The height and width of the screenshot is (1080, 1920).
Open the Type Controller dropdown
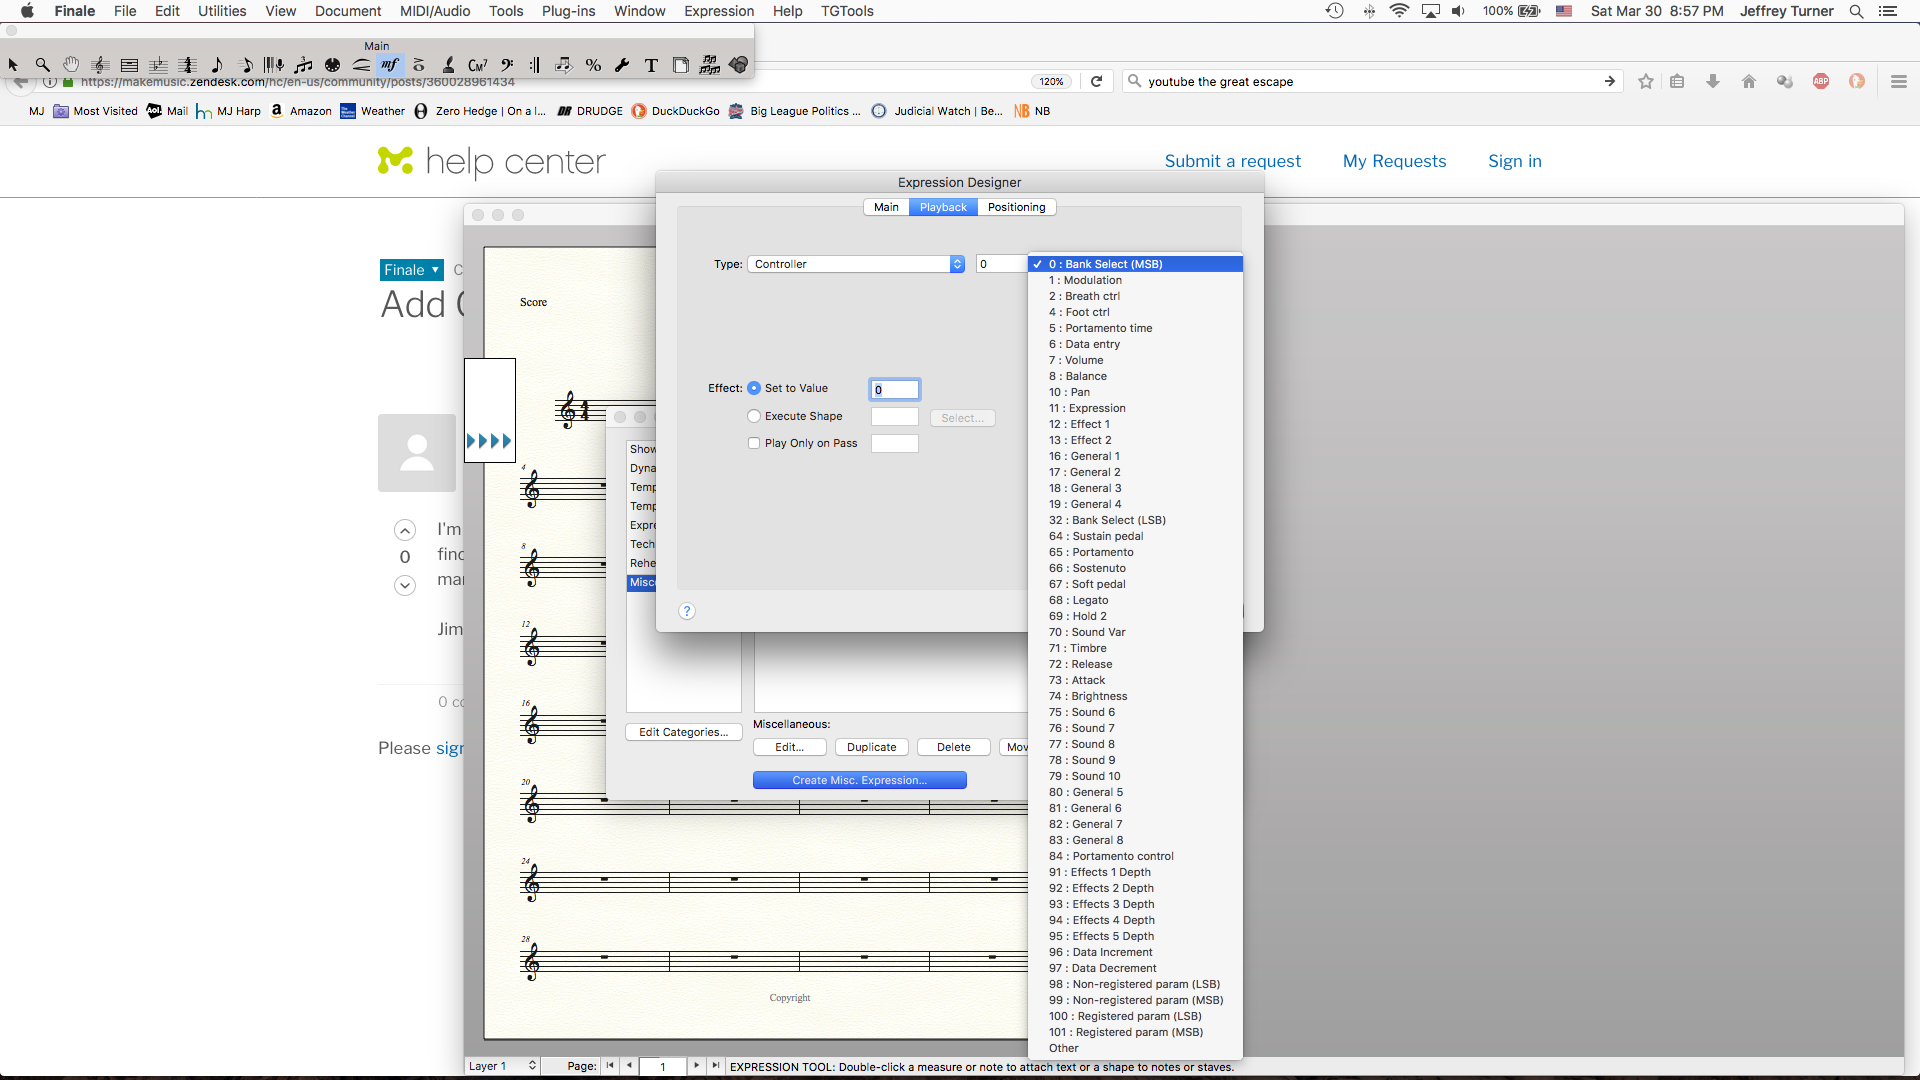[x=858, y=264]
